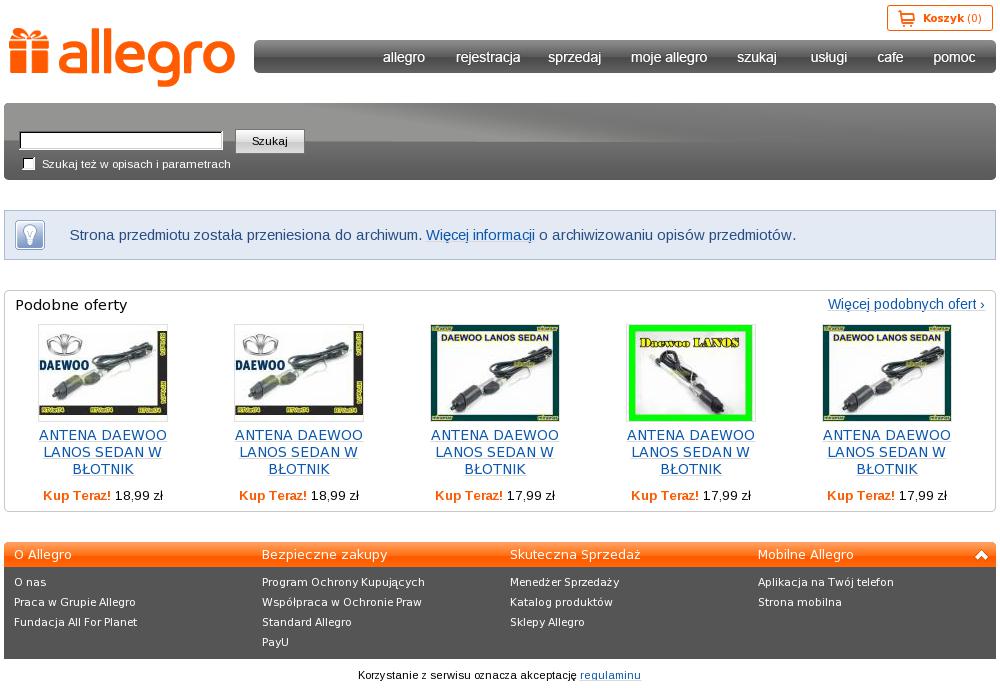Click the lightbulb info icon
This screenshot has height=695, width=1000.
tap(30, 235)
